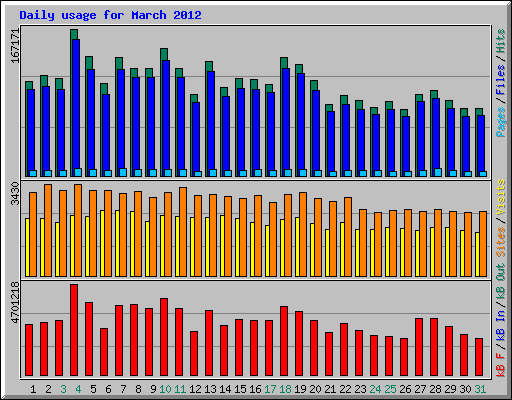Click day label 29 on the x-axis
Image resolution: width=512 pixels, height=400 pixels.
(x=450, y=389)
